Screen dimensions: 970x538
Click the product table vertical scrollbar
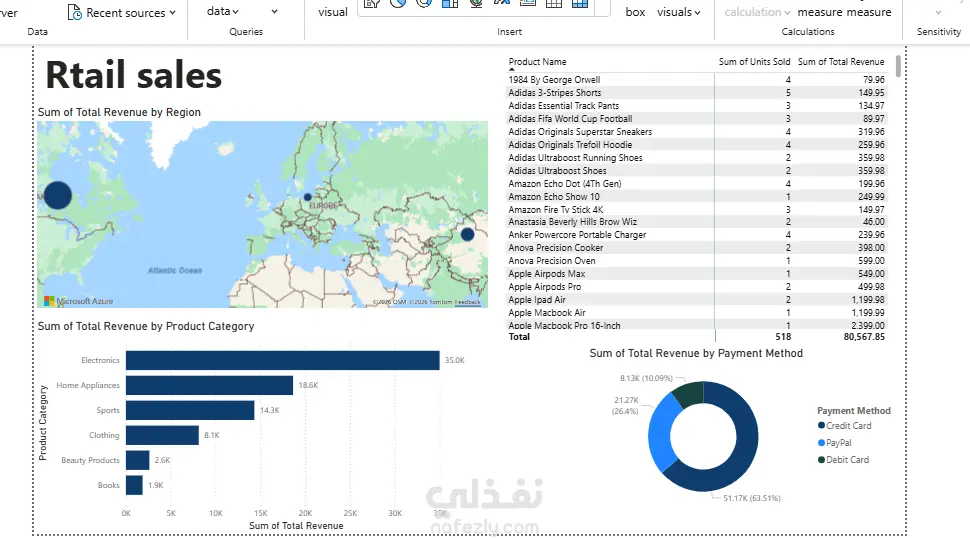[898, 66]
